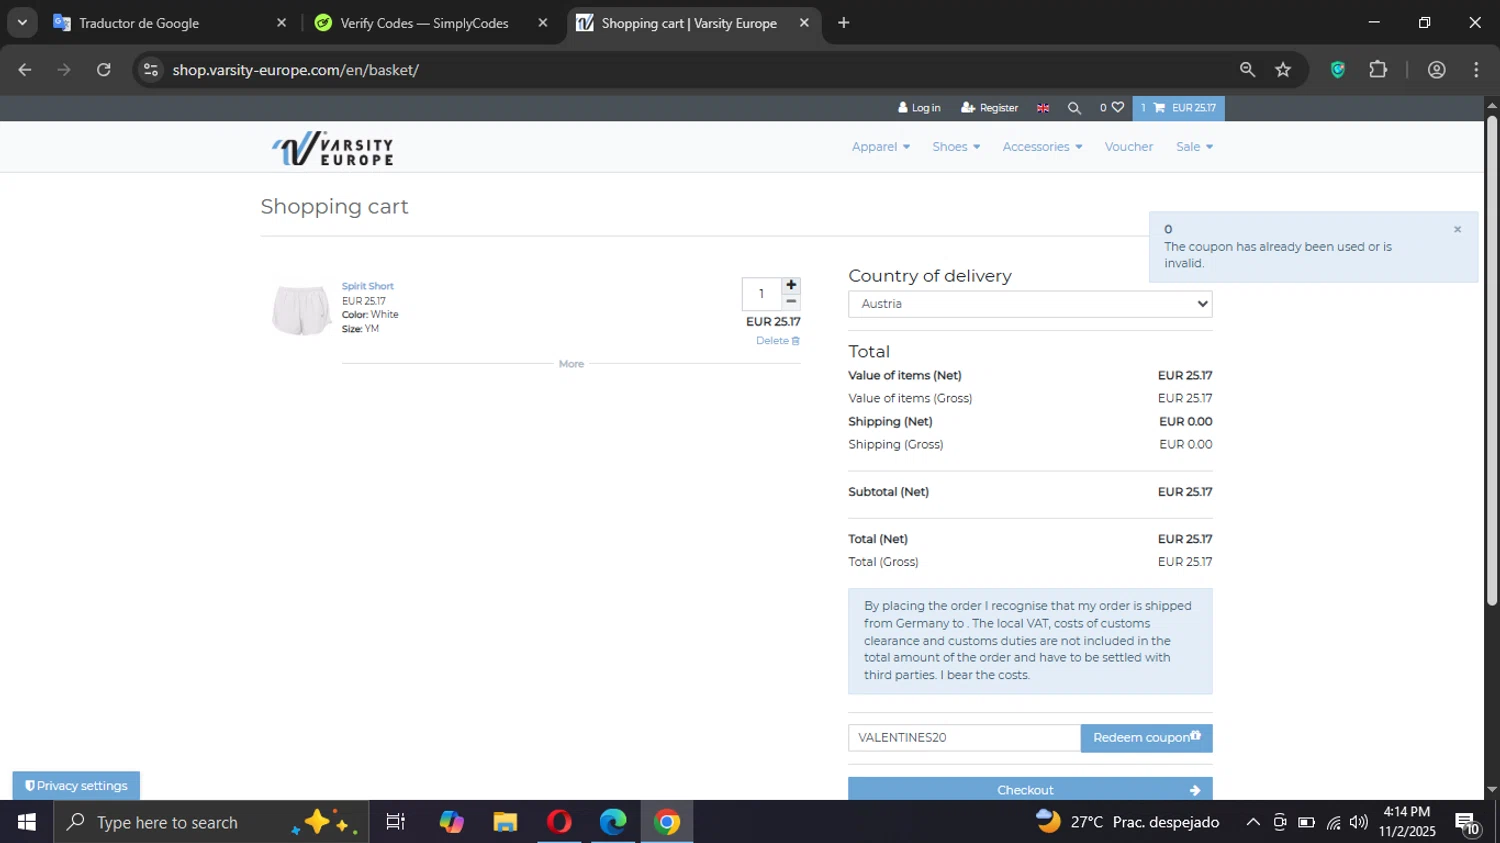
Task: Click the address bar URL
Action: [x=295, y=70]
